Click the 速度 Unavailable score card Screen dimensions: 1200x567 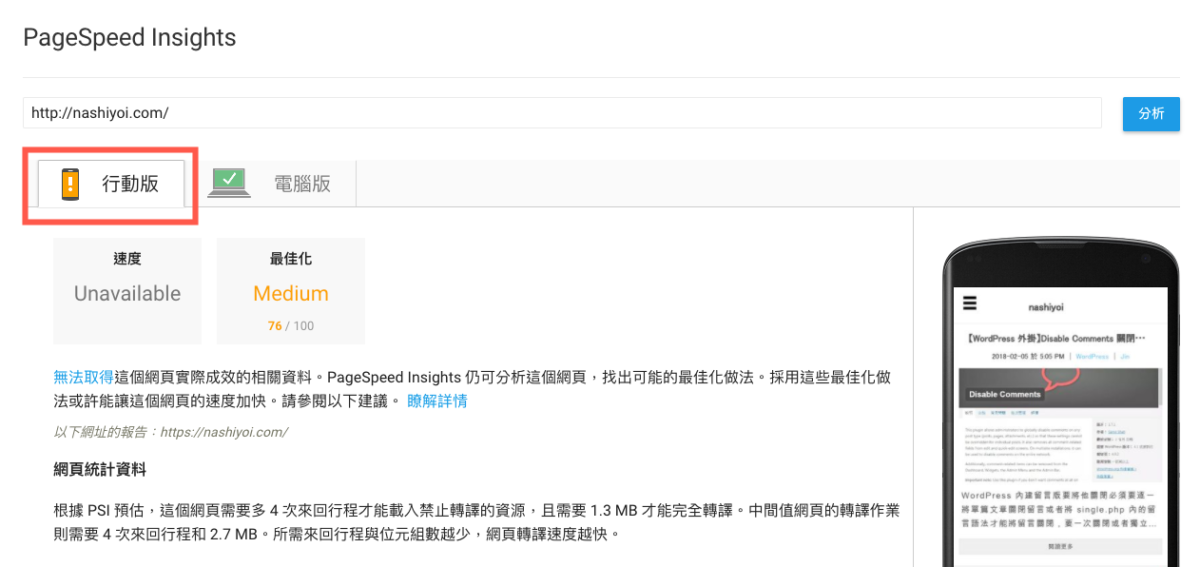click(x=127, y=291)
